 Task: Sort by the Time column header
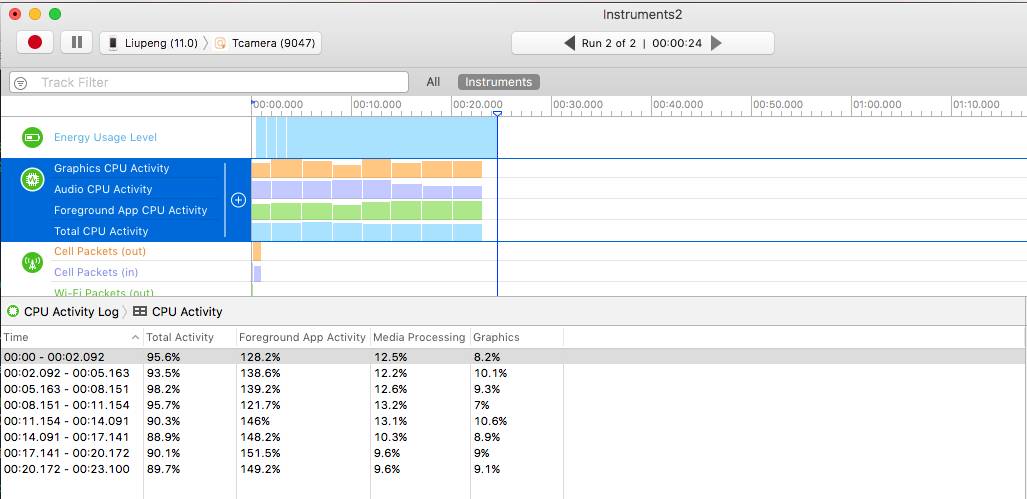pos(71,337)
